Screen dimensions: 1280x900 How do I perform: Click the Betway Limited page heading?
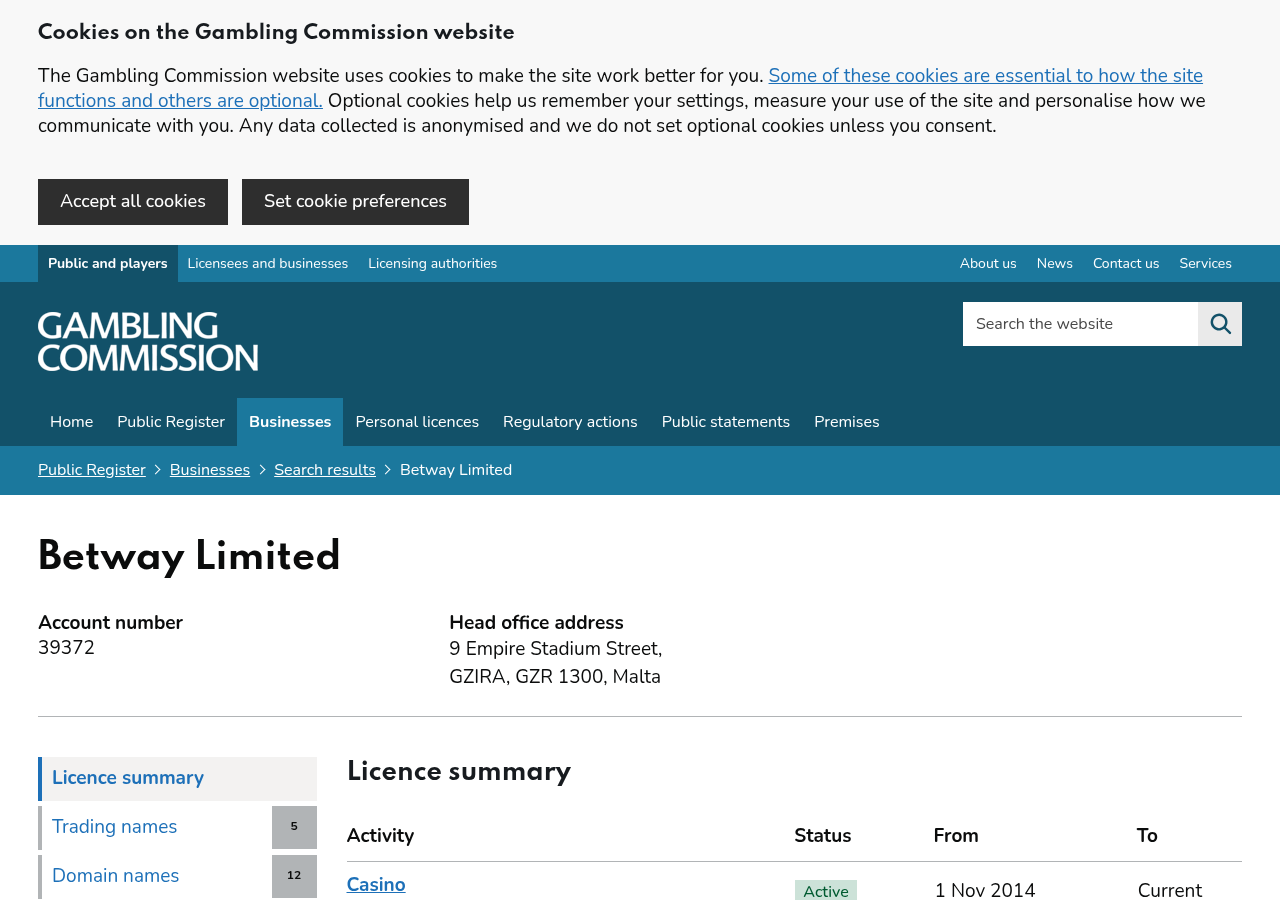pyautogui.click(x=189, y=557)
